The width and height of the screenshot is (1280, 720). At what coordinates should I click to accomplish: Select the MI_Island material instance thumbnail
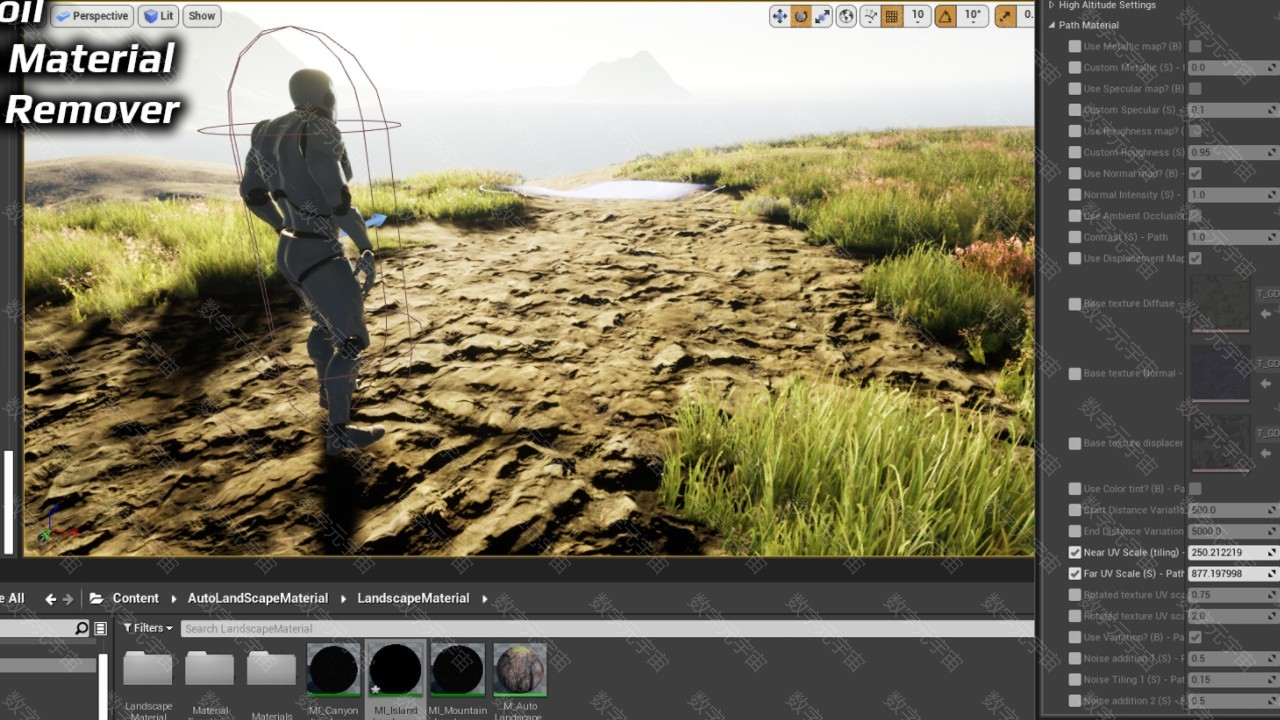coord(395,669)
